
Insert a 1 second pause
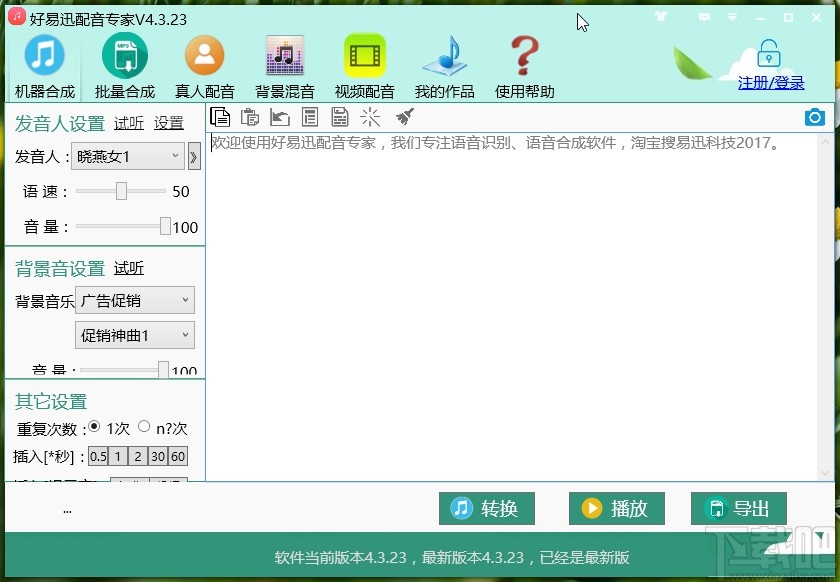118,456
